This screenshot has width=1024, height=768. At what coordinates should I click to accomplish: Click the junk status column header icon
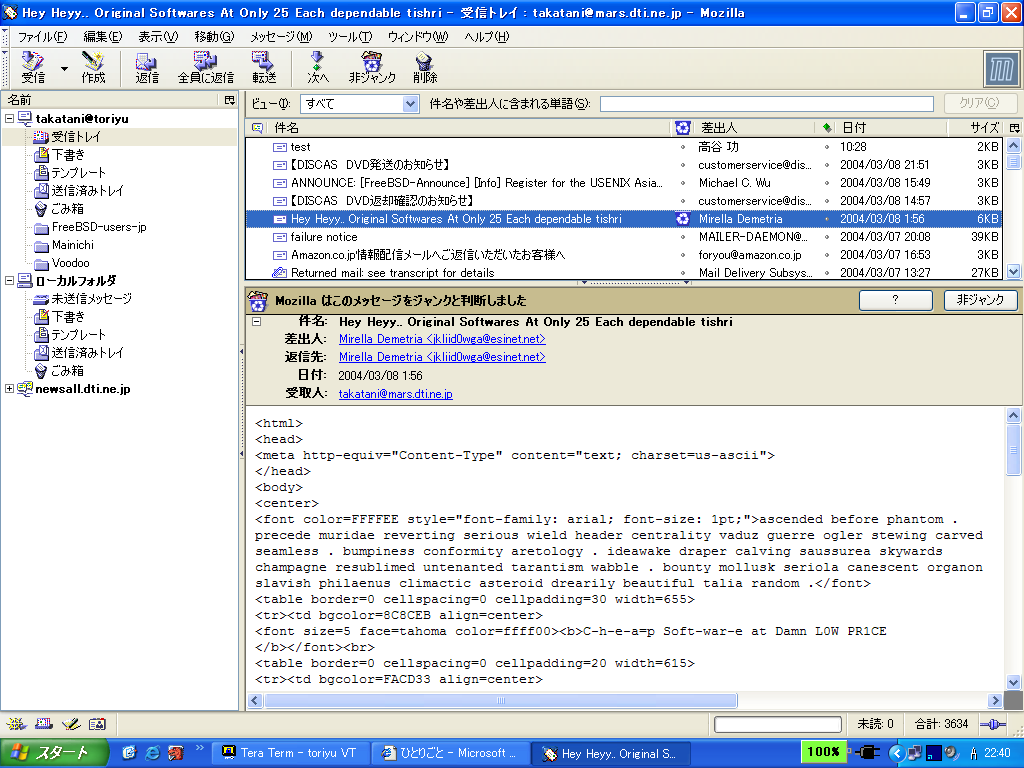click(x=682, y=127)
